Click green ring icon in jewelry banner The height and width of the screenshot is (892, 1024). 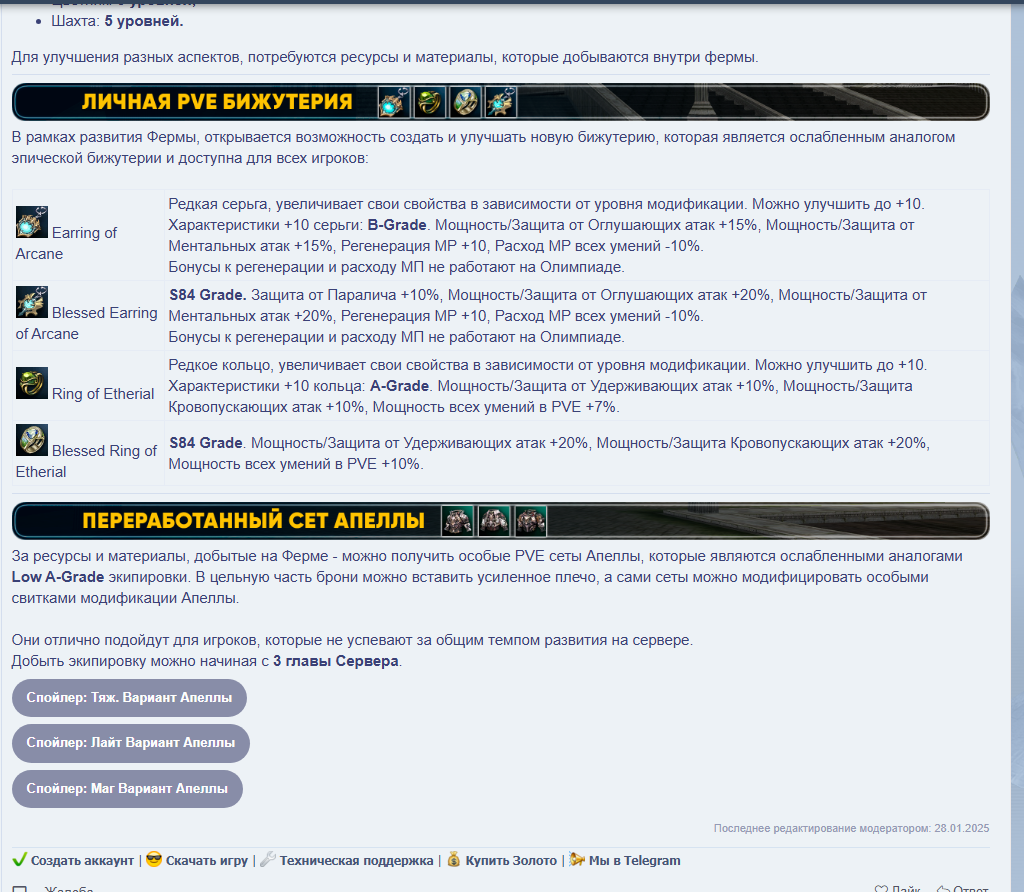click(430, 102)
